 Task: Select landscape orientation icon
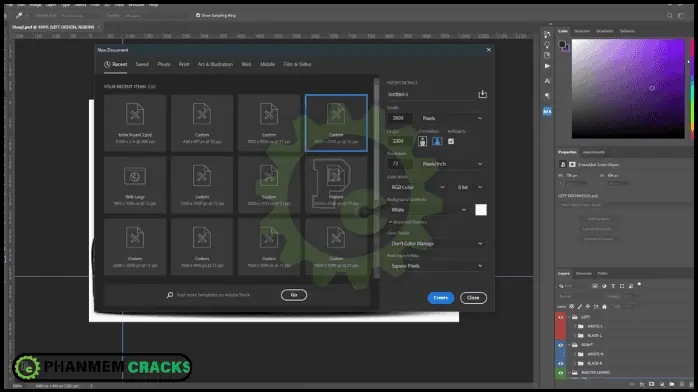pos(437,141)
